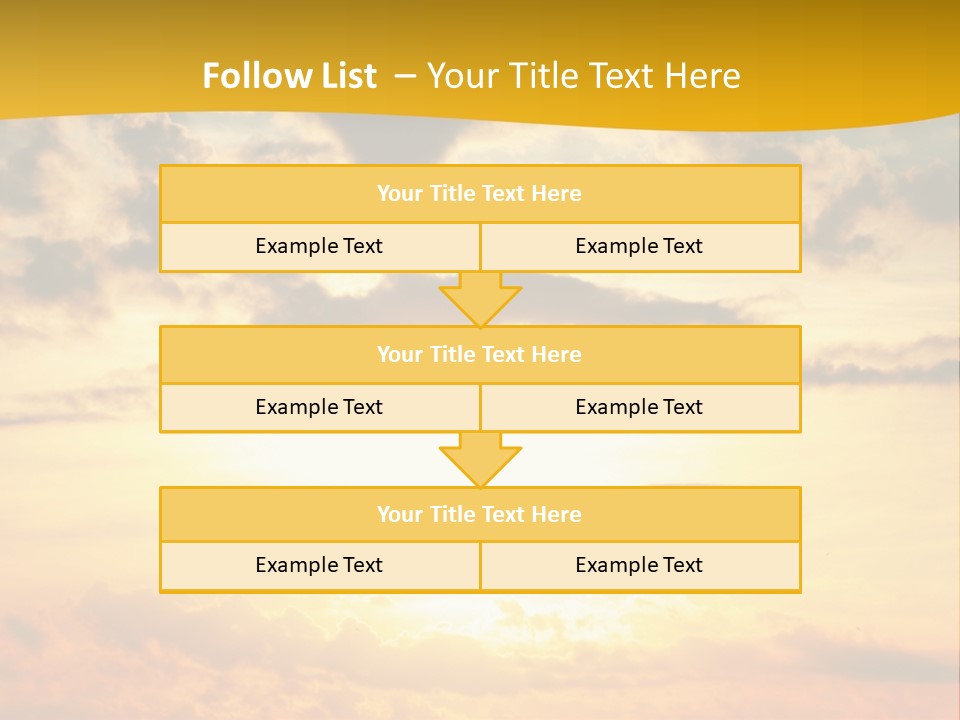This screenshot has height=720, width=960.
Task: Click middle-left 'Example Text' cell
Action: point(319,407)
